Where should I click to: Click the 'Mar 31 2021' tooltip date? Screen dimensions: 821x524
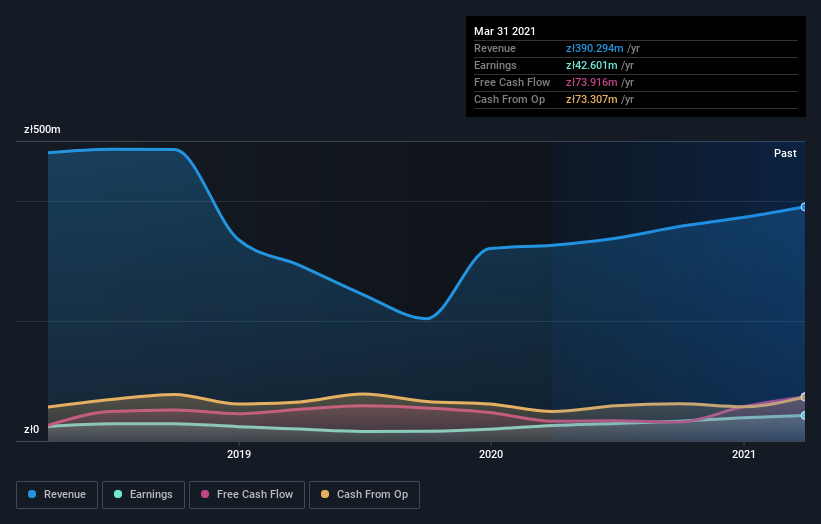[x=505, y=31]
